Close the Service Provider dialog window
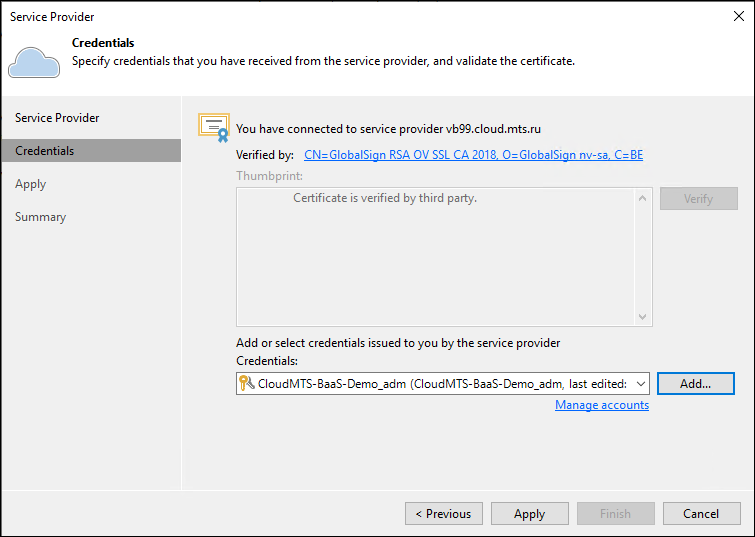Viewport: 755px width, 537px height. click(x=737, y=16)
